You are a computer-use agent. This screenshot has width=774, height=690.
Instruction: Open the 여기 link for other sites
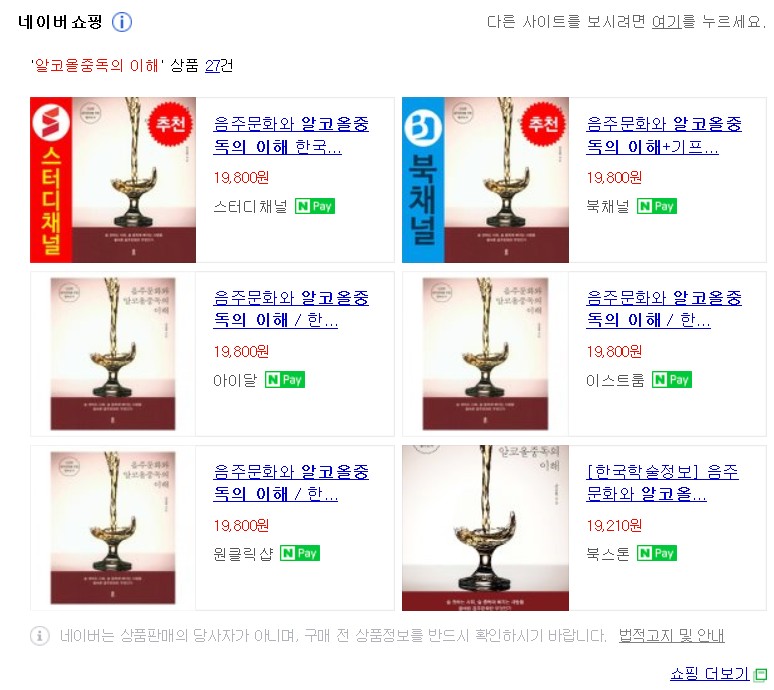[x=666, y=22]
